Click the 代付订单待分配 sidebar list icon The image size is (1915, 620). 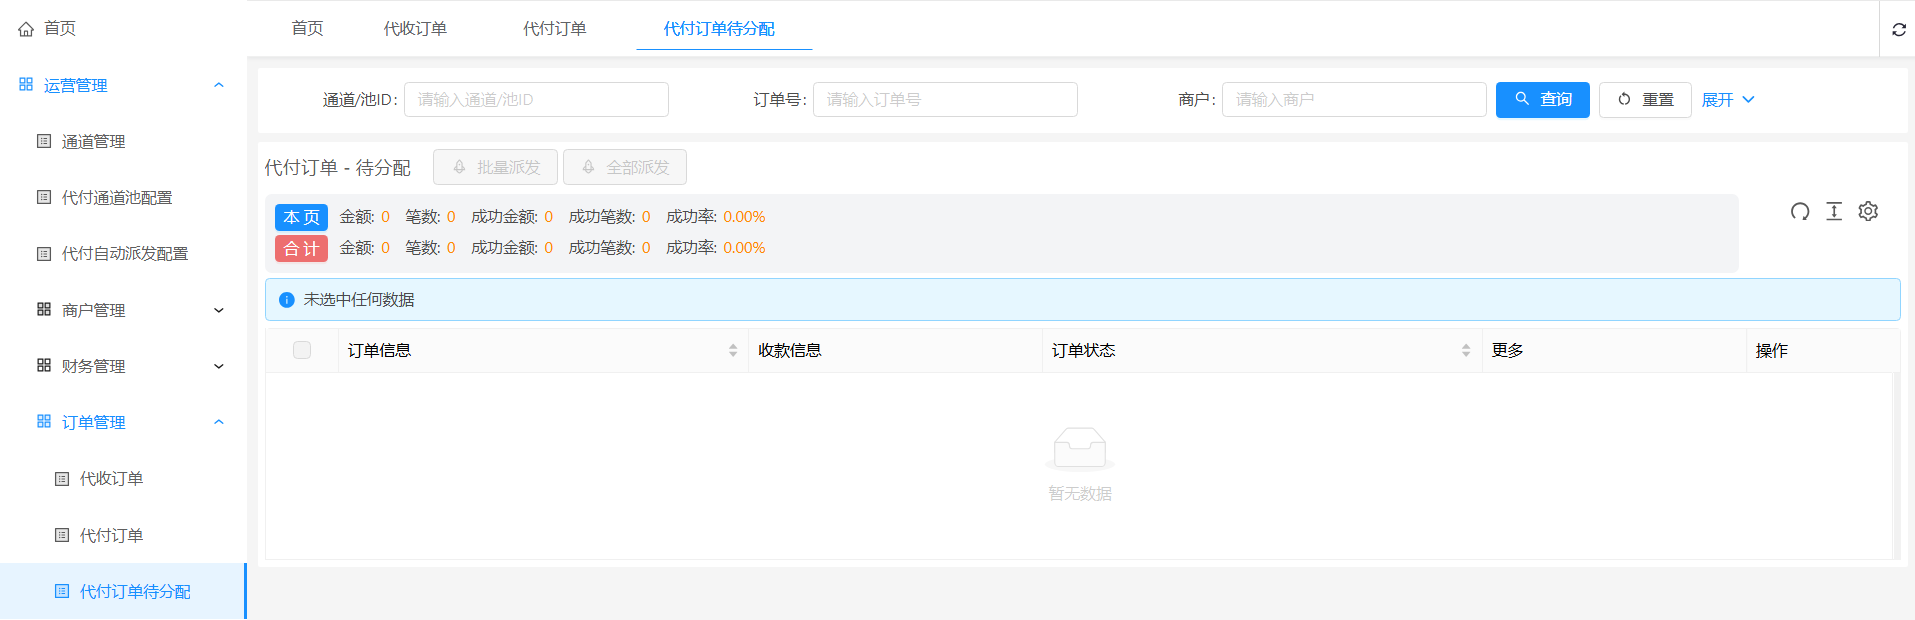point(62,591)
